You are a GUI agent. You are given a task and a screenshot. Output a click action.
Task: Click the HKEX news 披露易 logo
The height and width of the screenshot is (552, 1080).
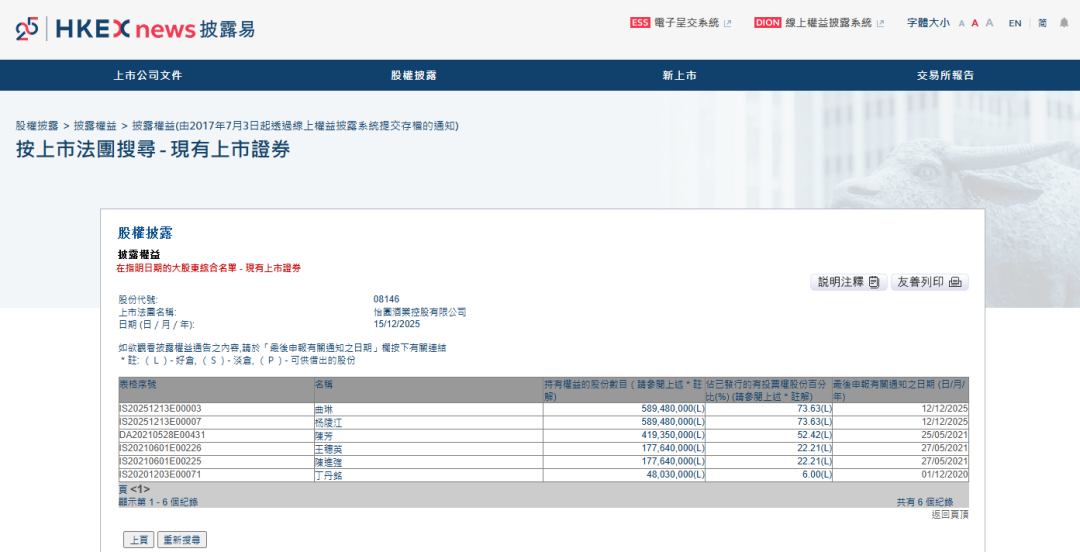(135, 29)
